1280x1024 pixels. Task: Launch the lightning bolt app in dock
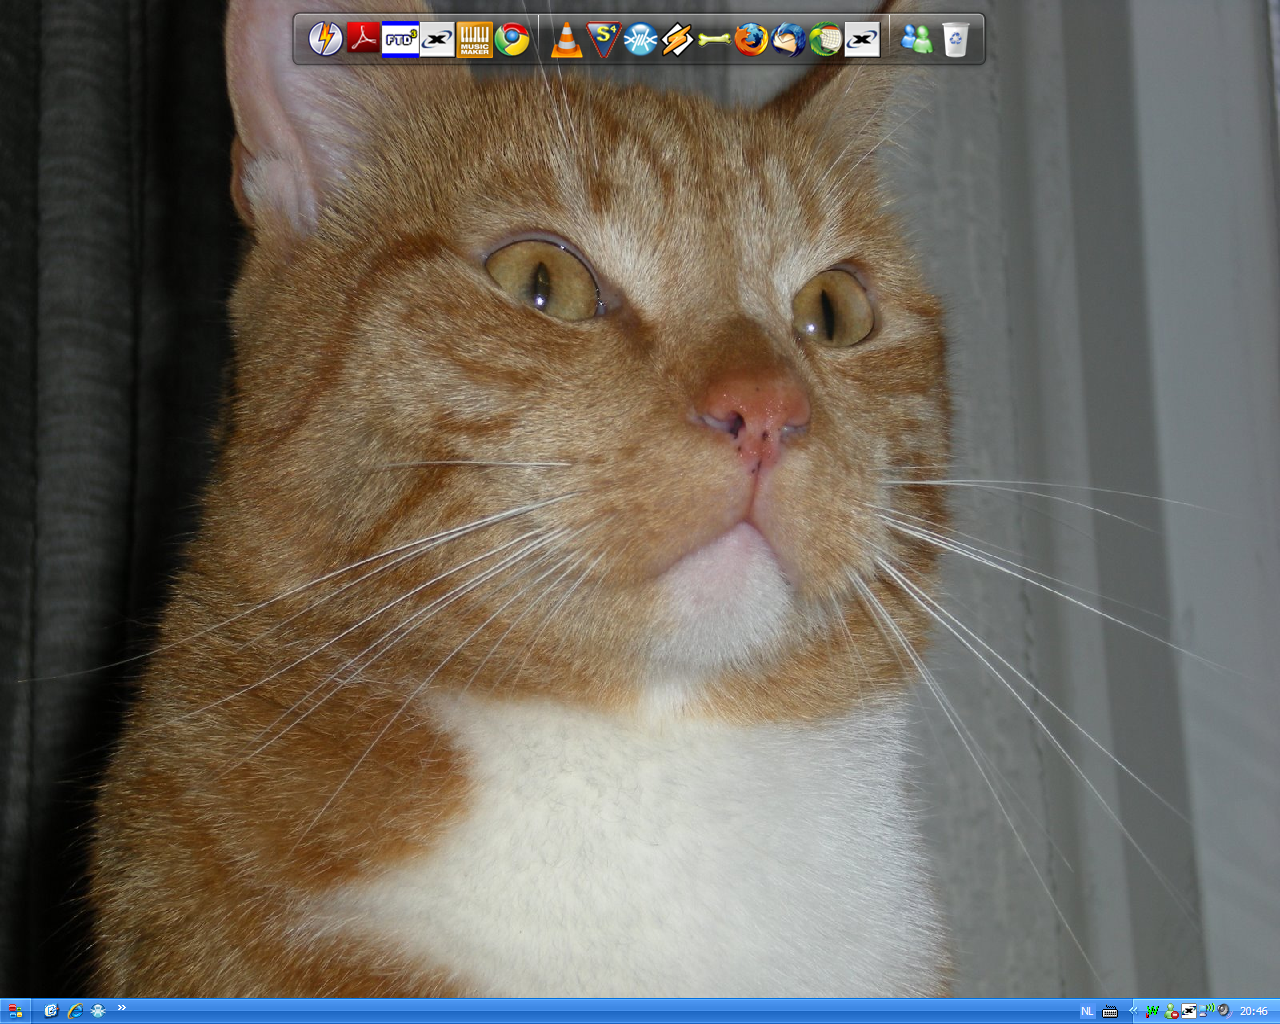pyautogui.click(x=325, y=39)
